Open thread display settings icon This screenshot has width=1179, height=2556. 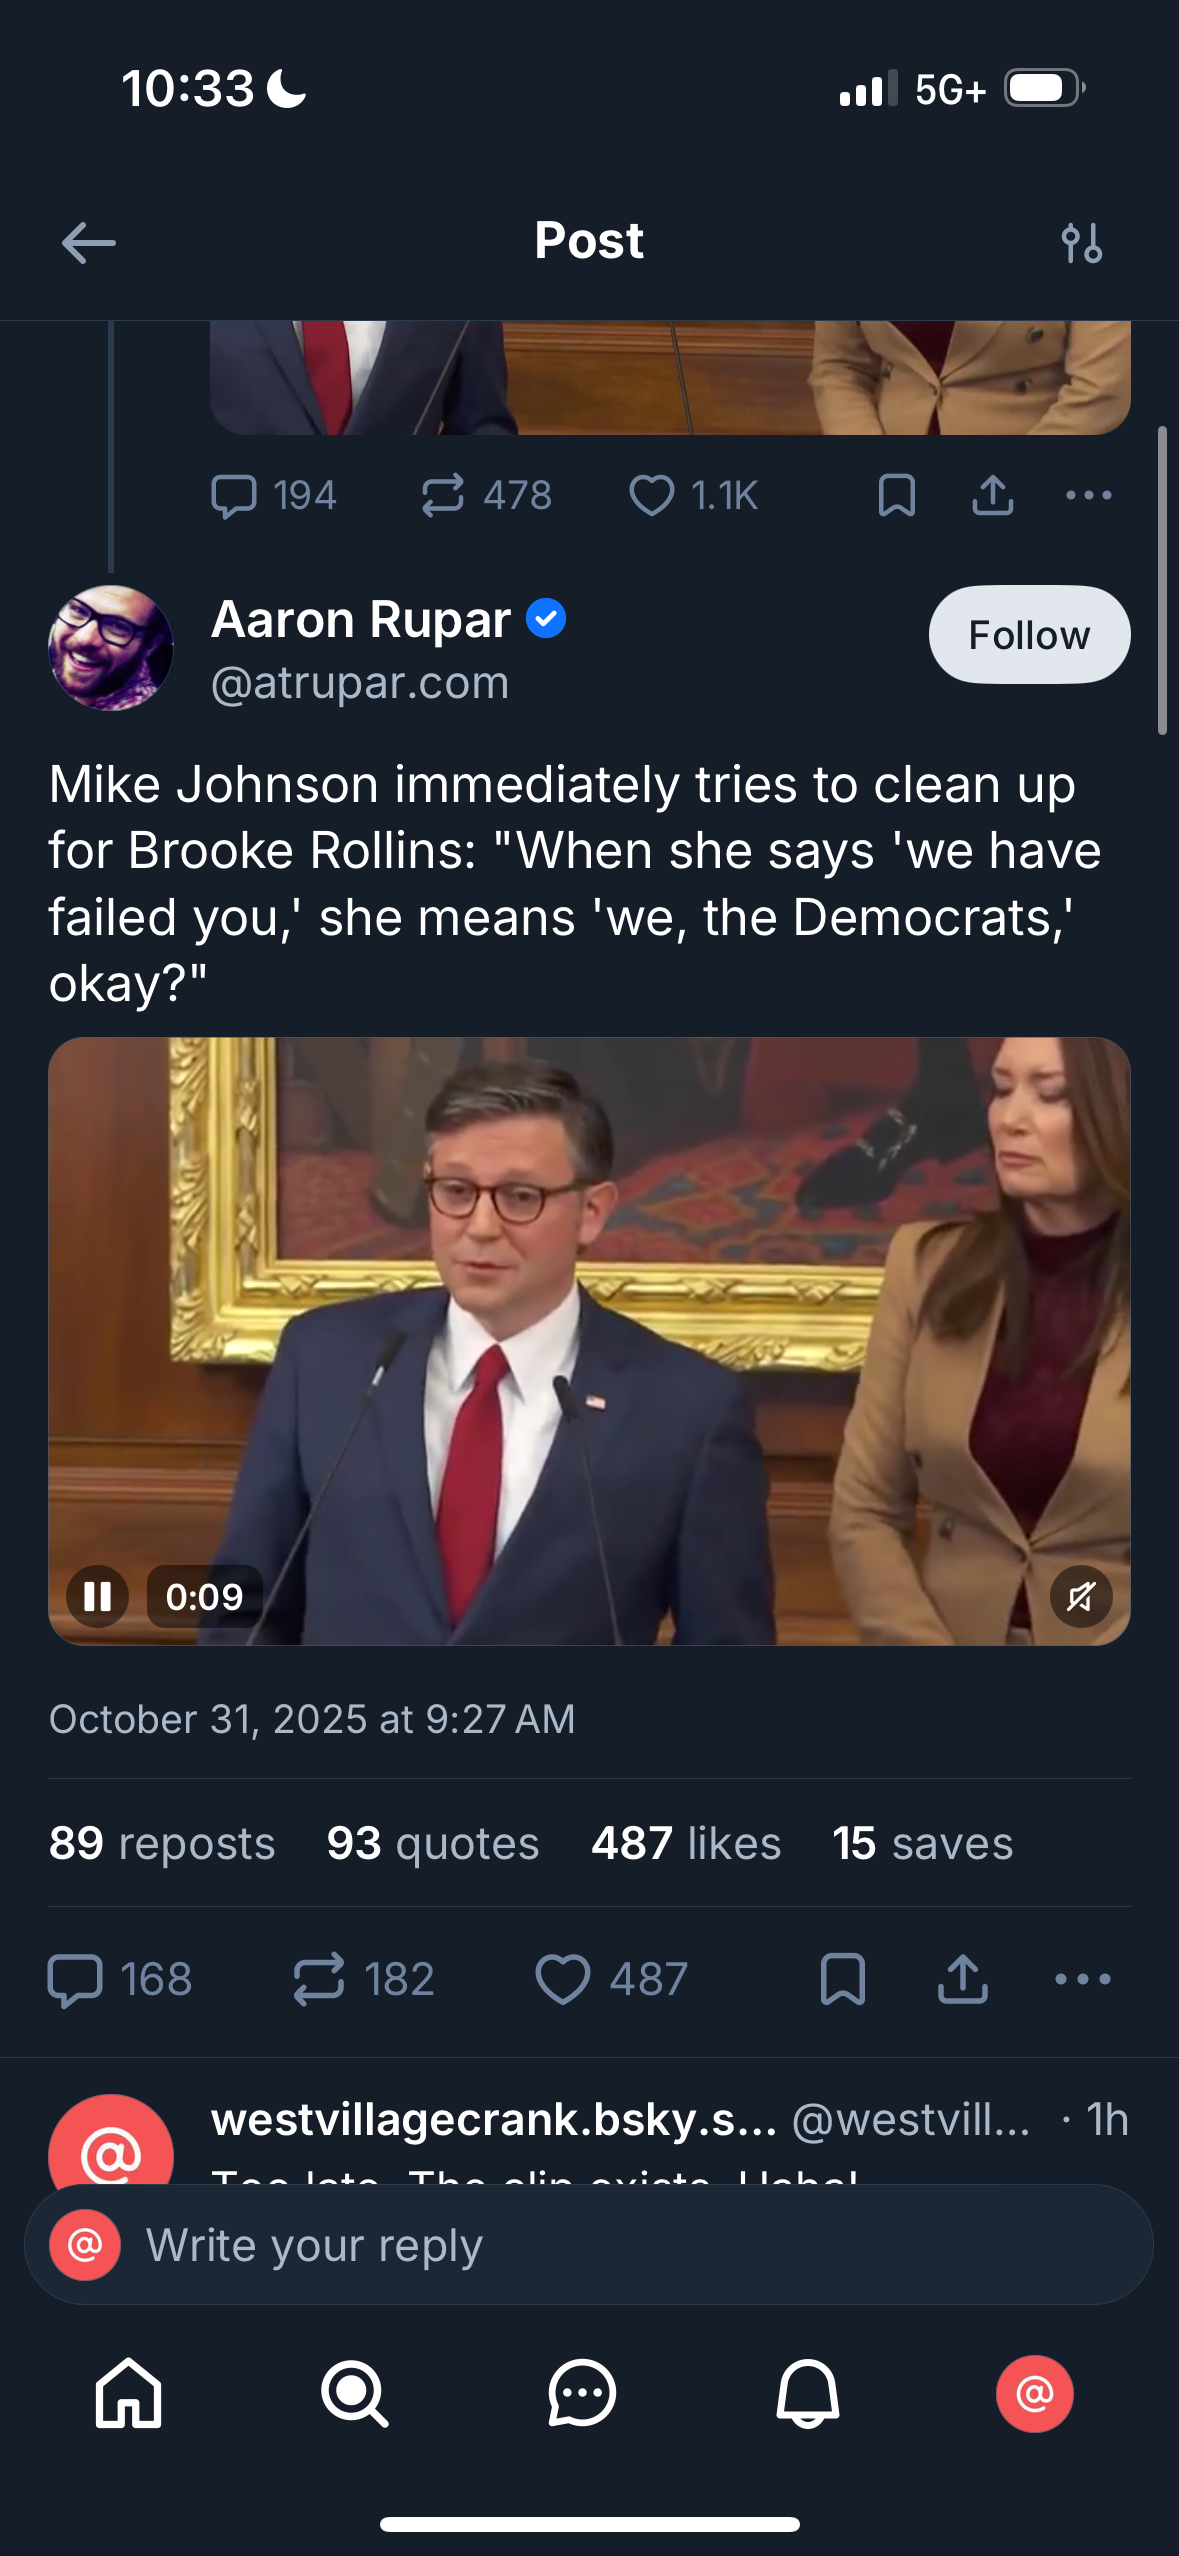[x=1081, y=243]
